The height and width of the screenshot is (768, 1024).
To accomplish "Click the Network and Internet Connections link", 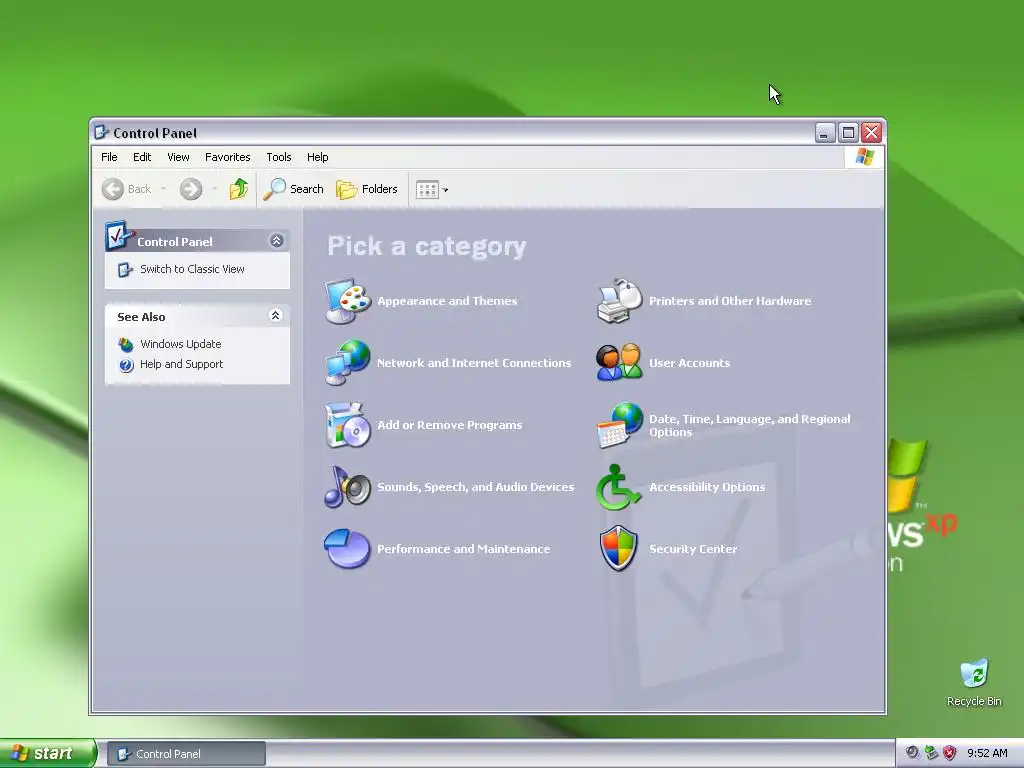I will point(474,363).
